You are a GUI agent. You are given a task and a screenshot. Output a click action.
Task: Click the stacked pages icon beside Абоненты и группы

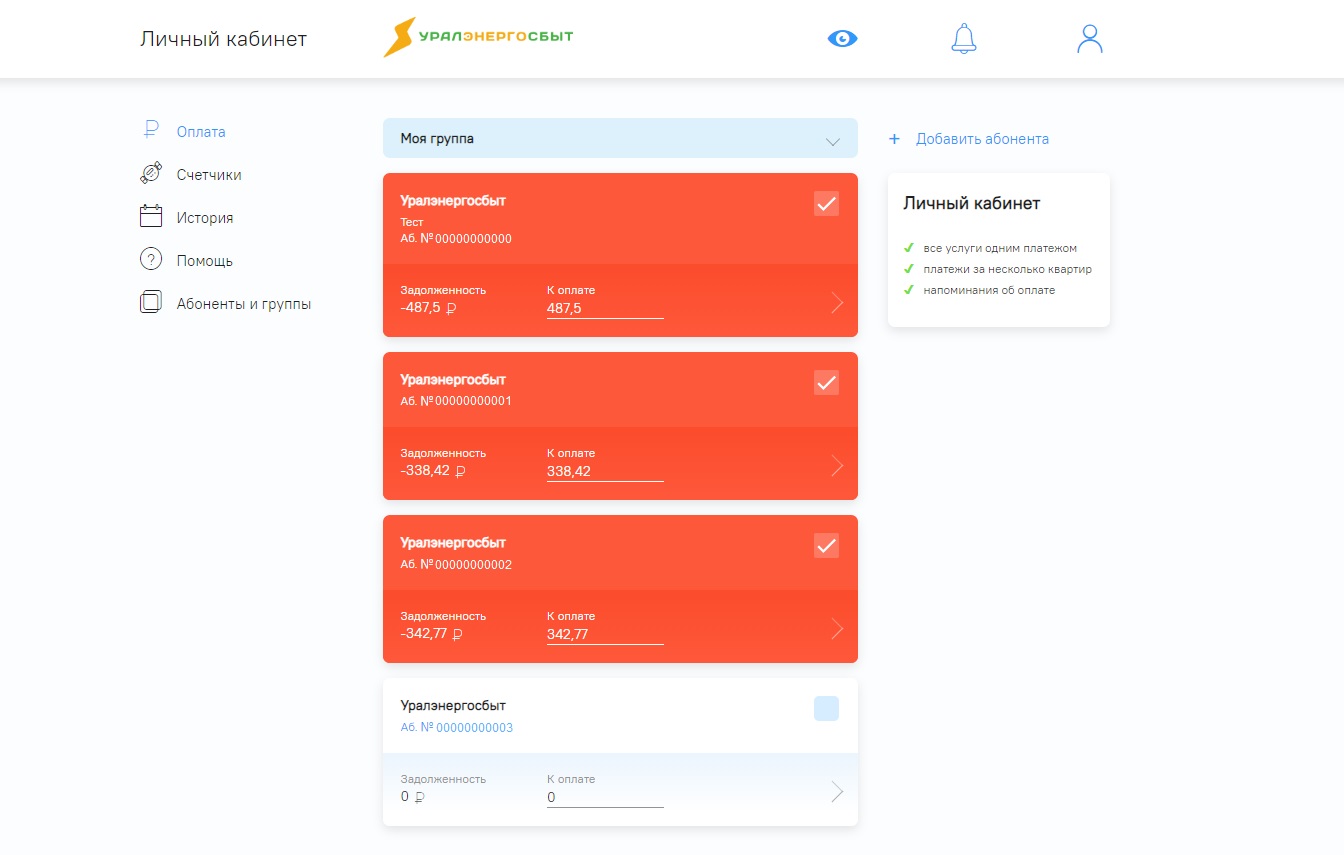click(x=151, y=303)
